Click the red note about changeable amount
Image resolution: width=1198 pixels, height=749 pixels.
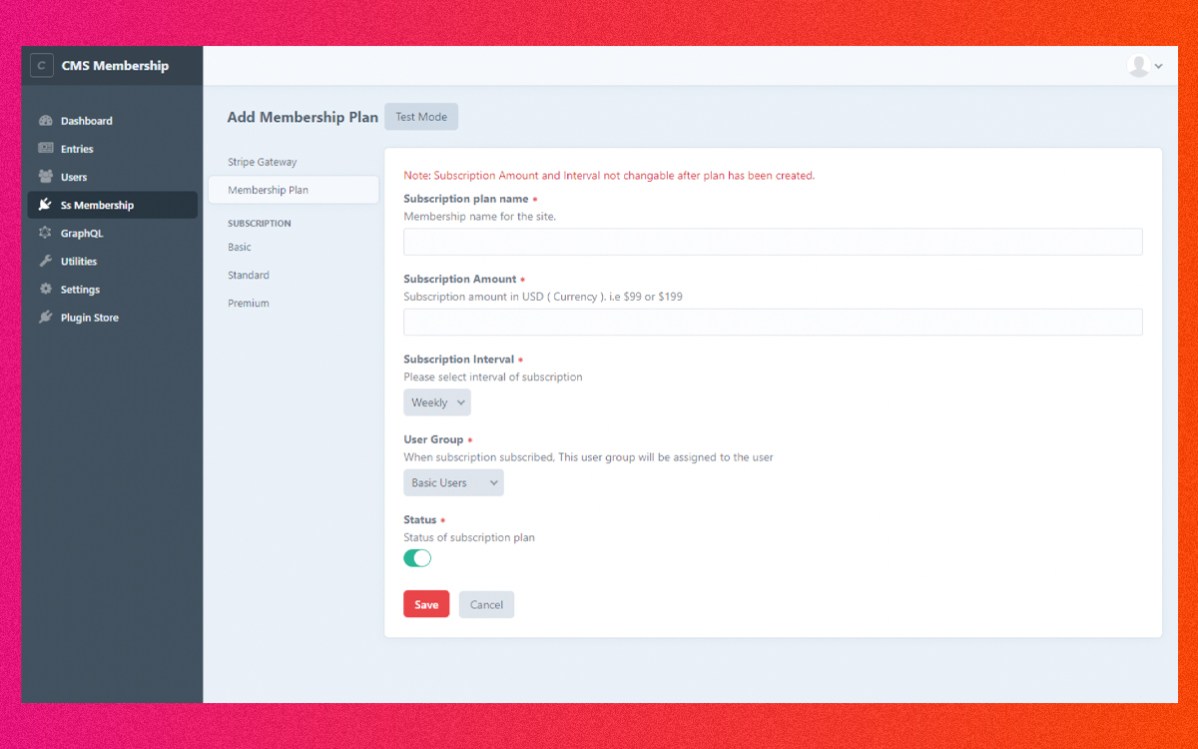pos(609,176)
